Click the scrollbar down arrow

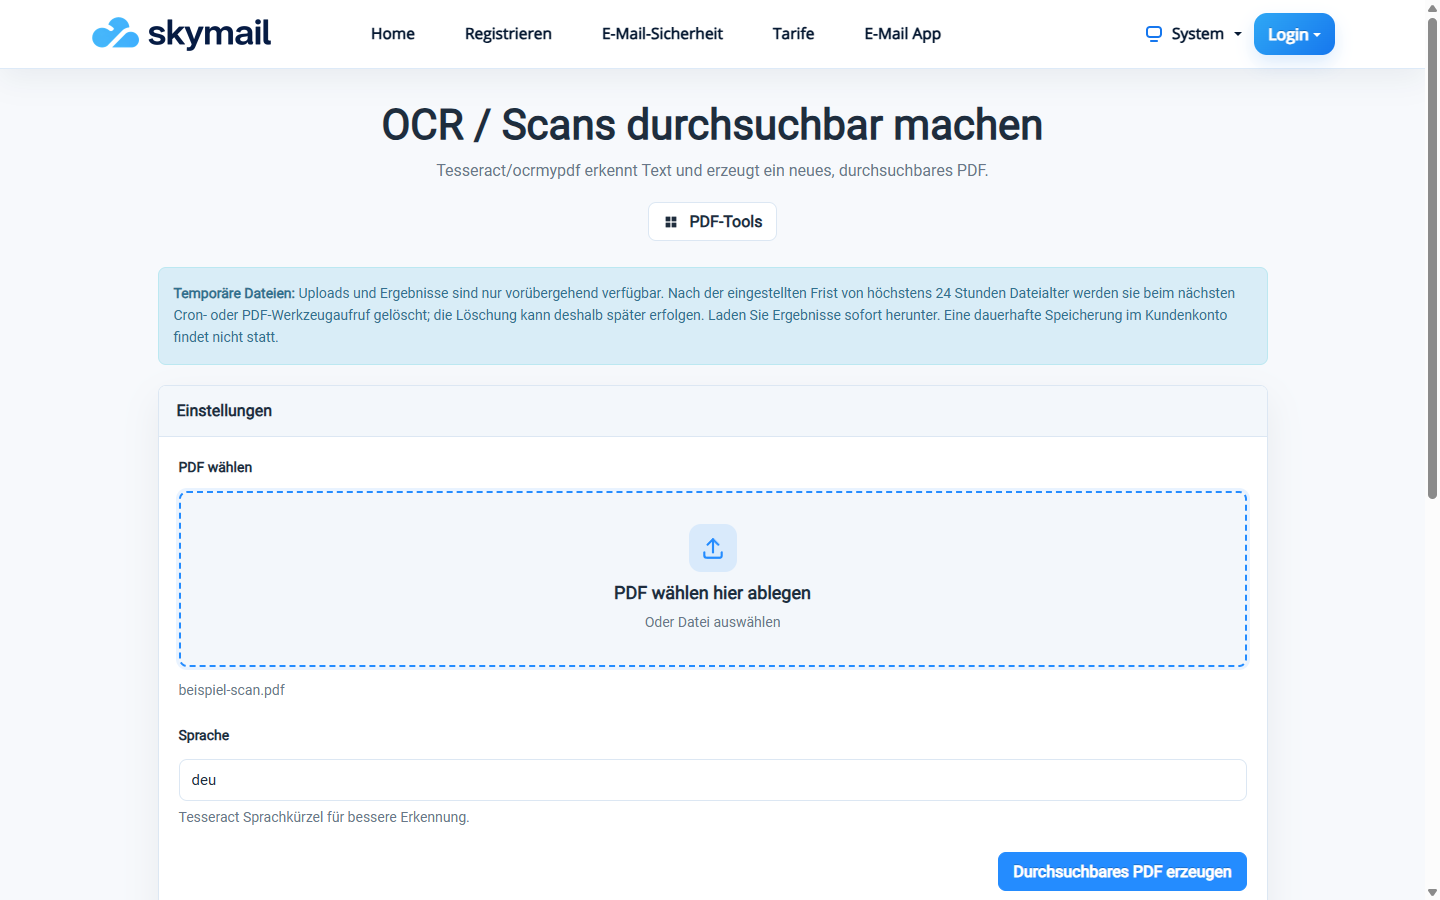pos(1432,892)
